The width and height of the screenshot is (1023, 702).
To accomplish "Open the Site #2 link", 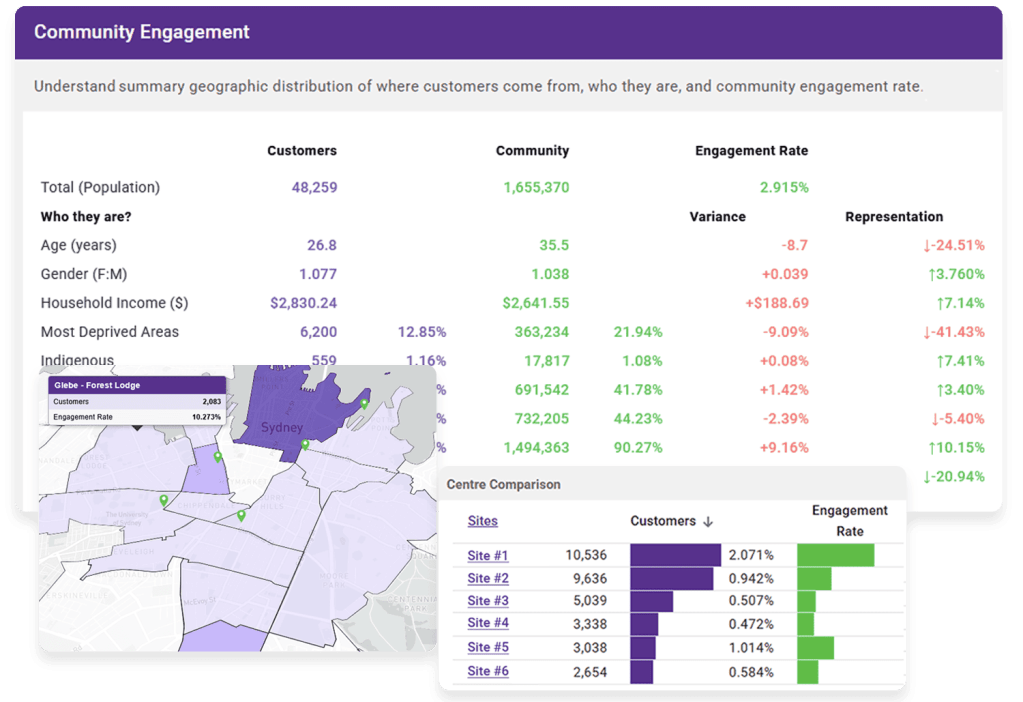I will pyautogui.click(x=488, y=579).
